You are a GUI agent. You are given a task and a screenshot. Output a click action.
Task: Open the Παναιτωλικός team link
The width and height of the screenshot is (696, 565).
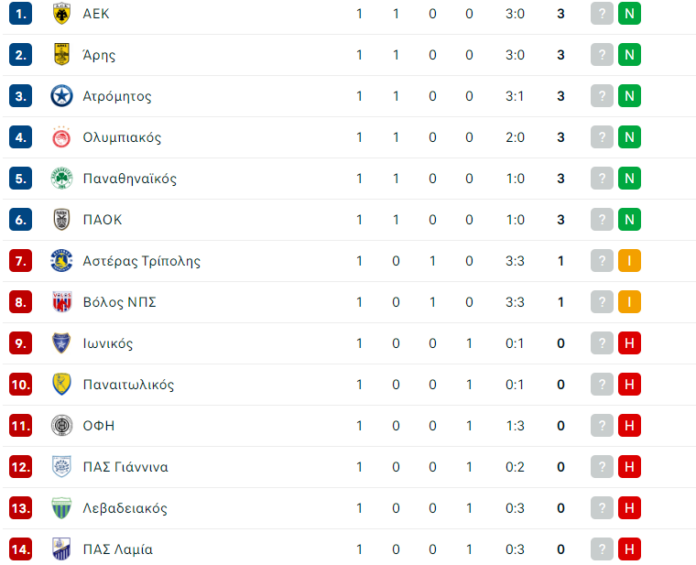(x=129, y=384)
